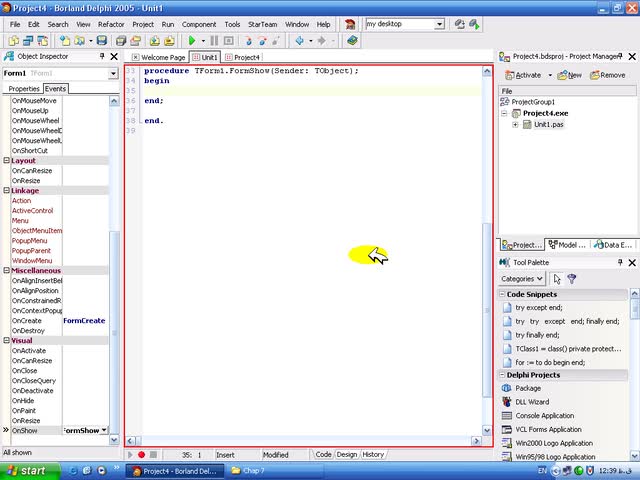Open the desktop layout combo box
This screenshot has height=480, width=640.
point(439,24)
